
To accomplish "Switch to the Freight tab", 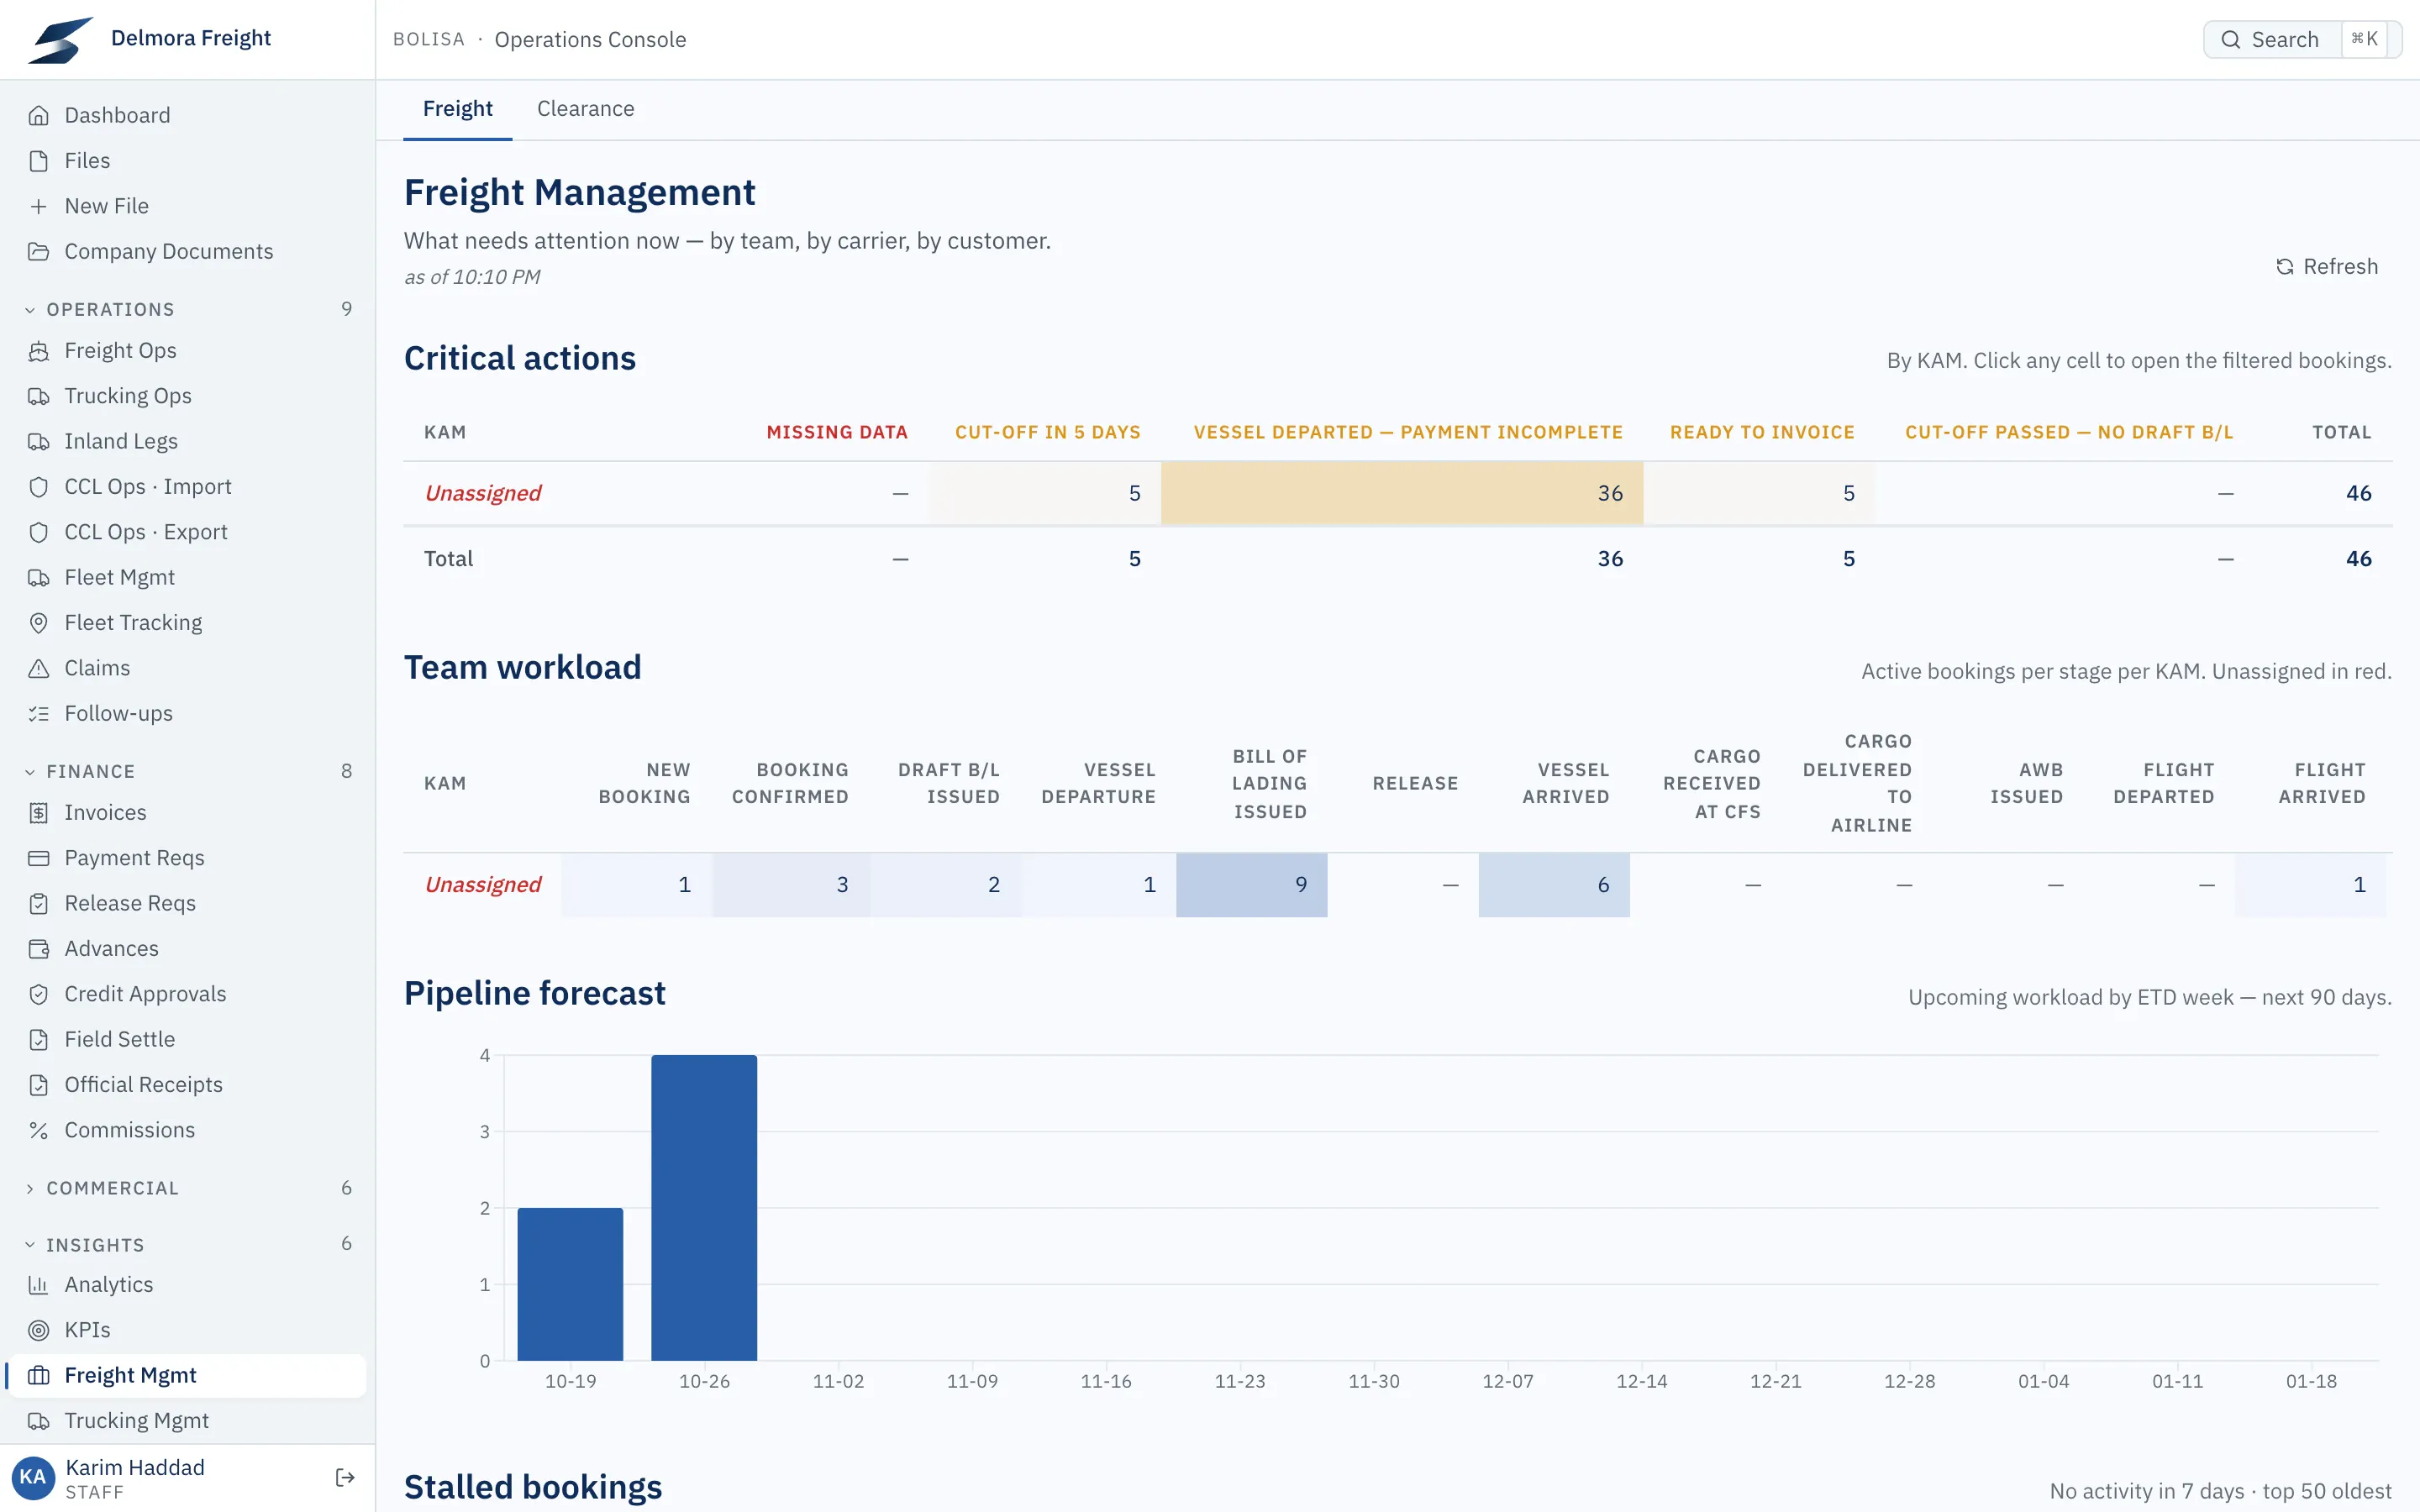I will [x=457, y=109].
